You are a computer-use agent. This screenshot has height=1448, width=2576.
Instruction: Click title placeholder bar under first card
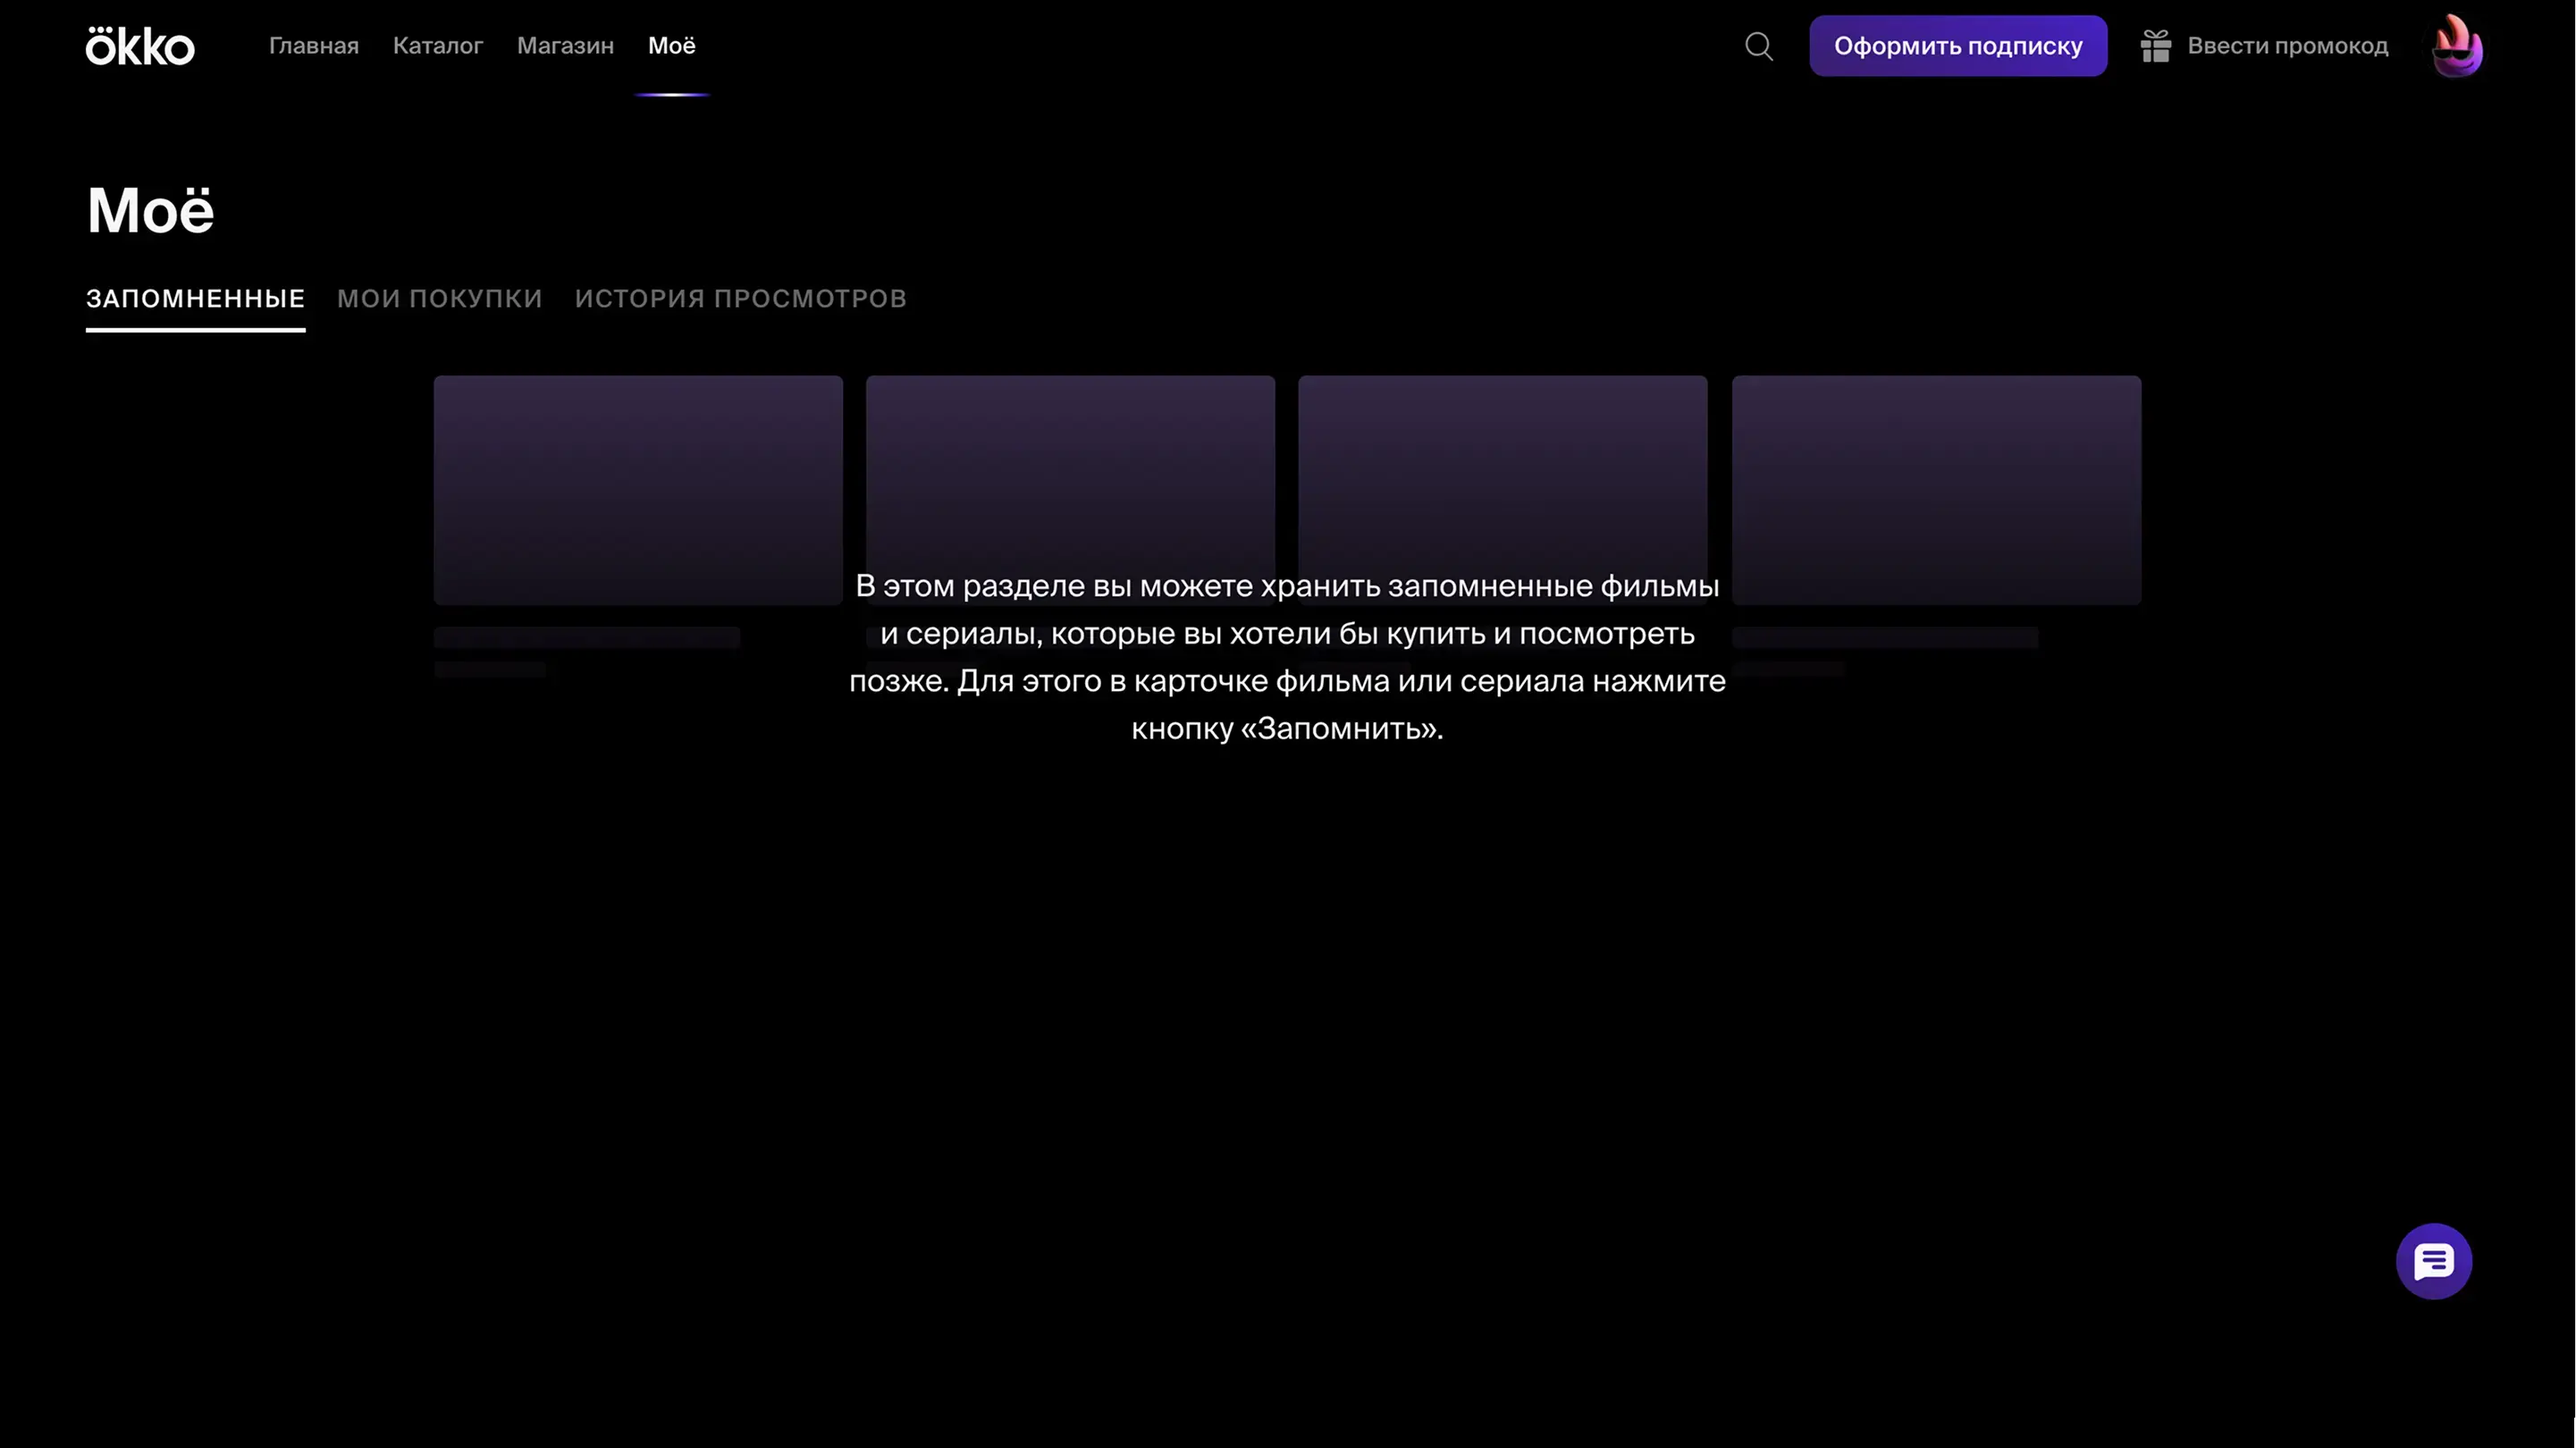pos(587,637)
